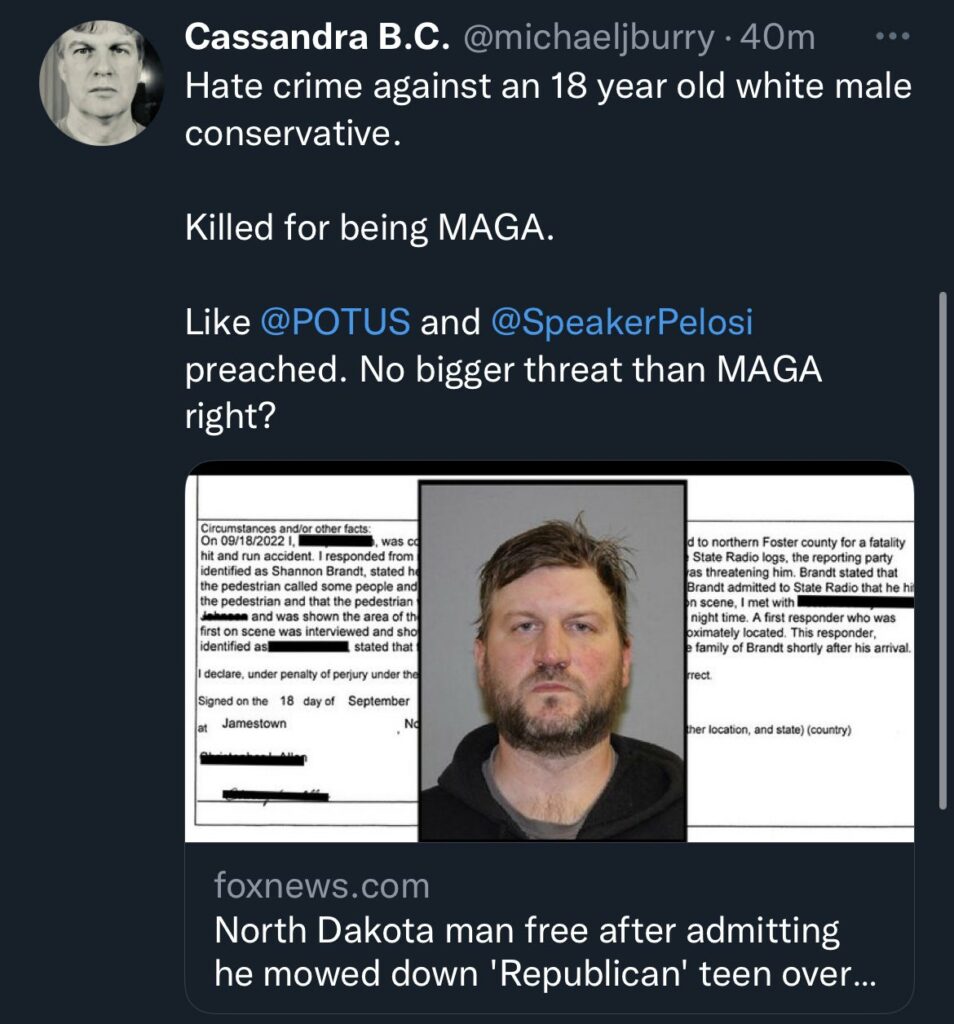The width and height of the screenshot is (954, 1024).
Task: Click the Cassandra B.C. profile avatar
Action: click(101, 82)
